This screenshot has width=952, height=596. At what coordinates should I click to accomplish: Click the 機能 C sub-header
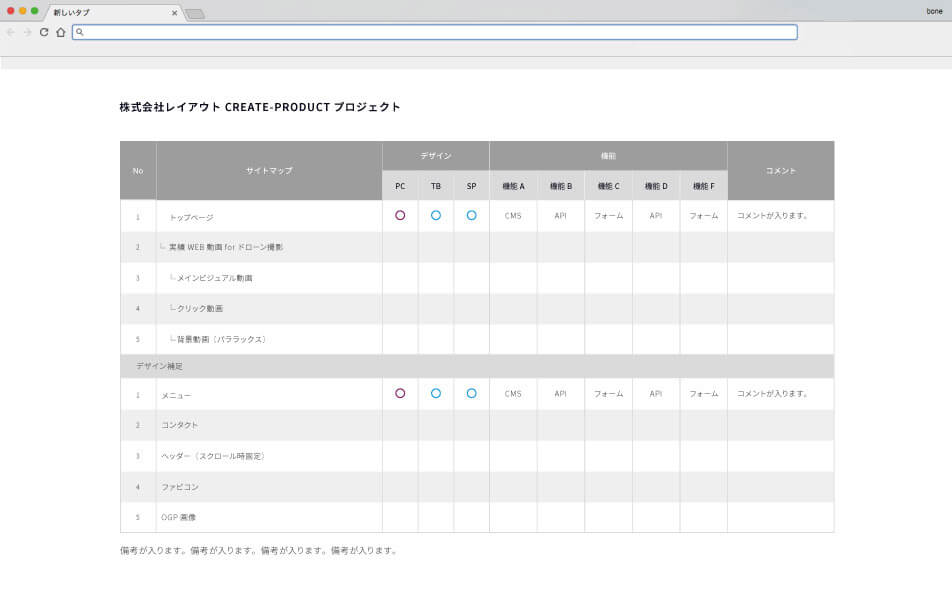point(608,186)
